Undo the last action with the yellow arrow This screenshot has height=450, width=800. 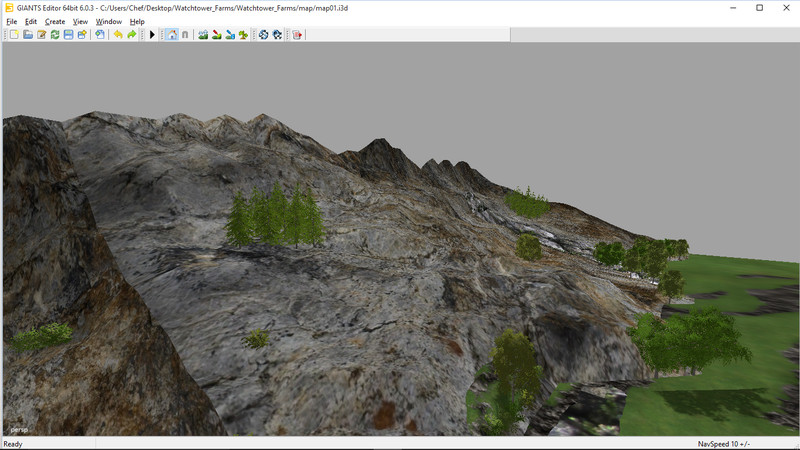point(118,35)
